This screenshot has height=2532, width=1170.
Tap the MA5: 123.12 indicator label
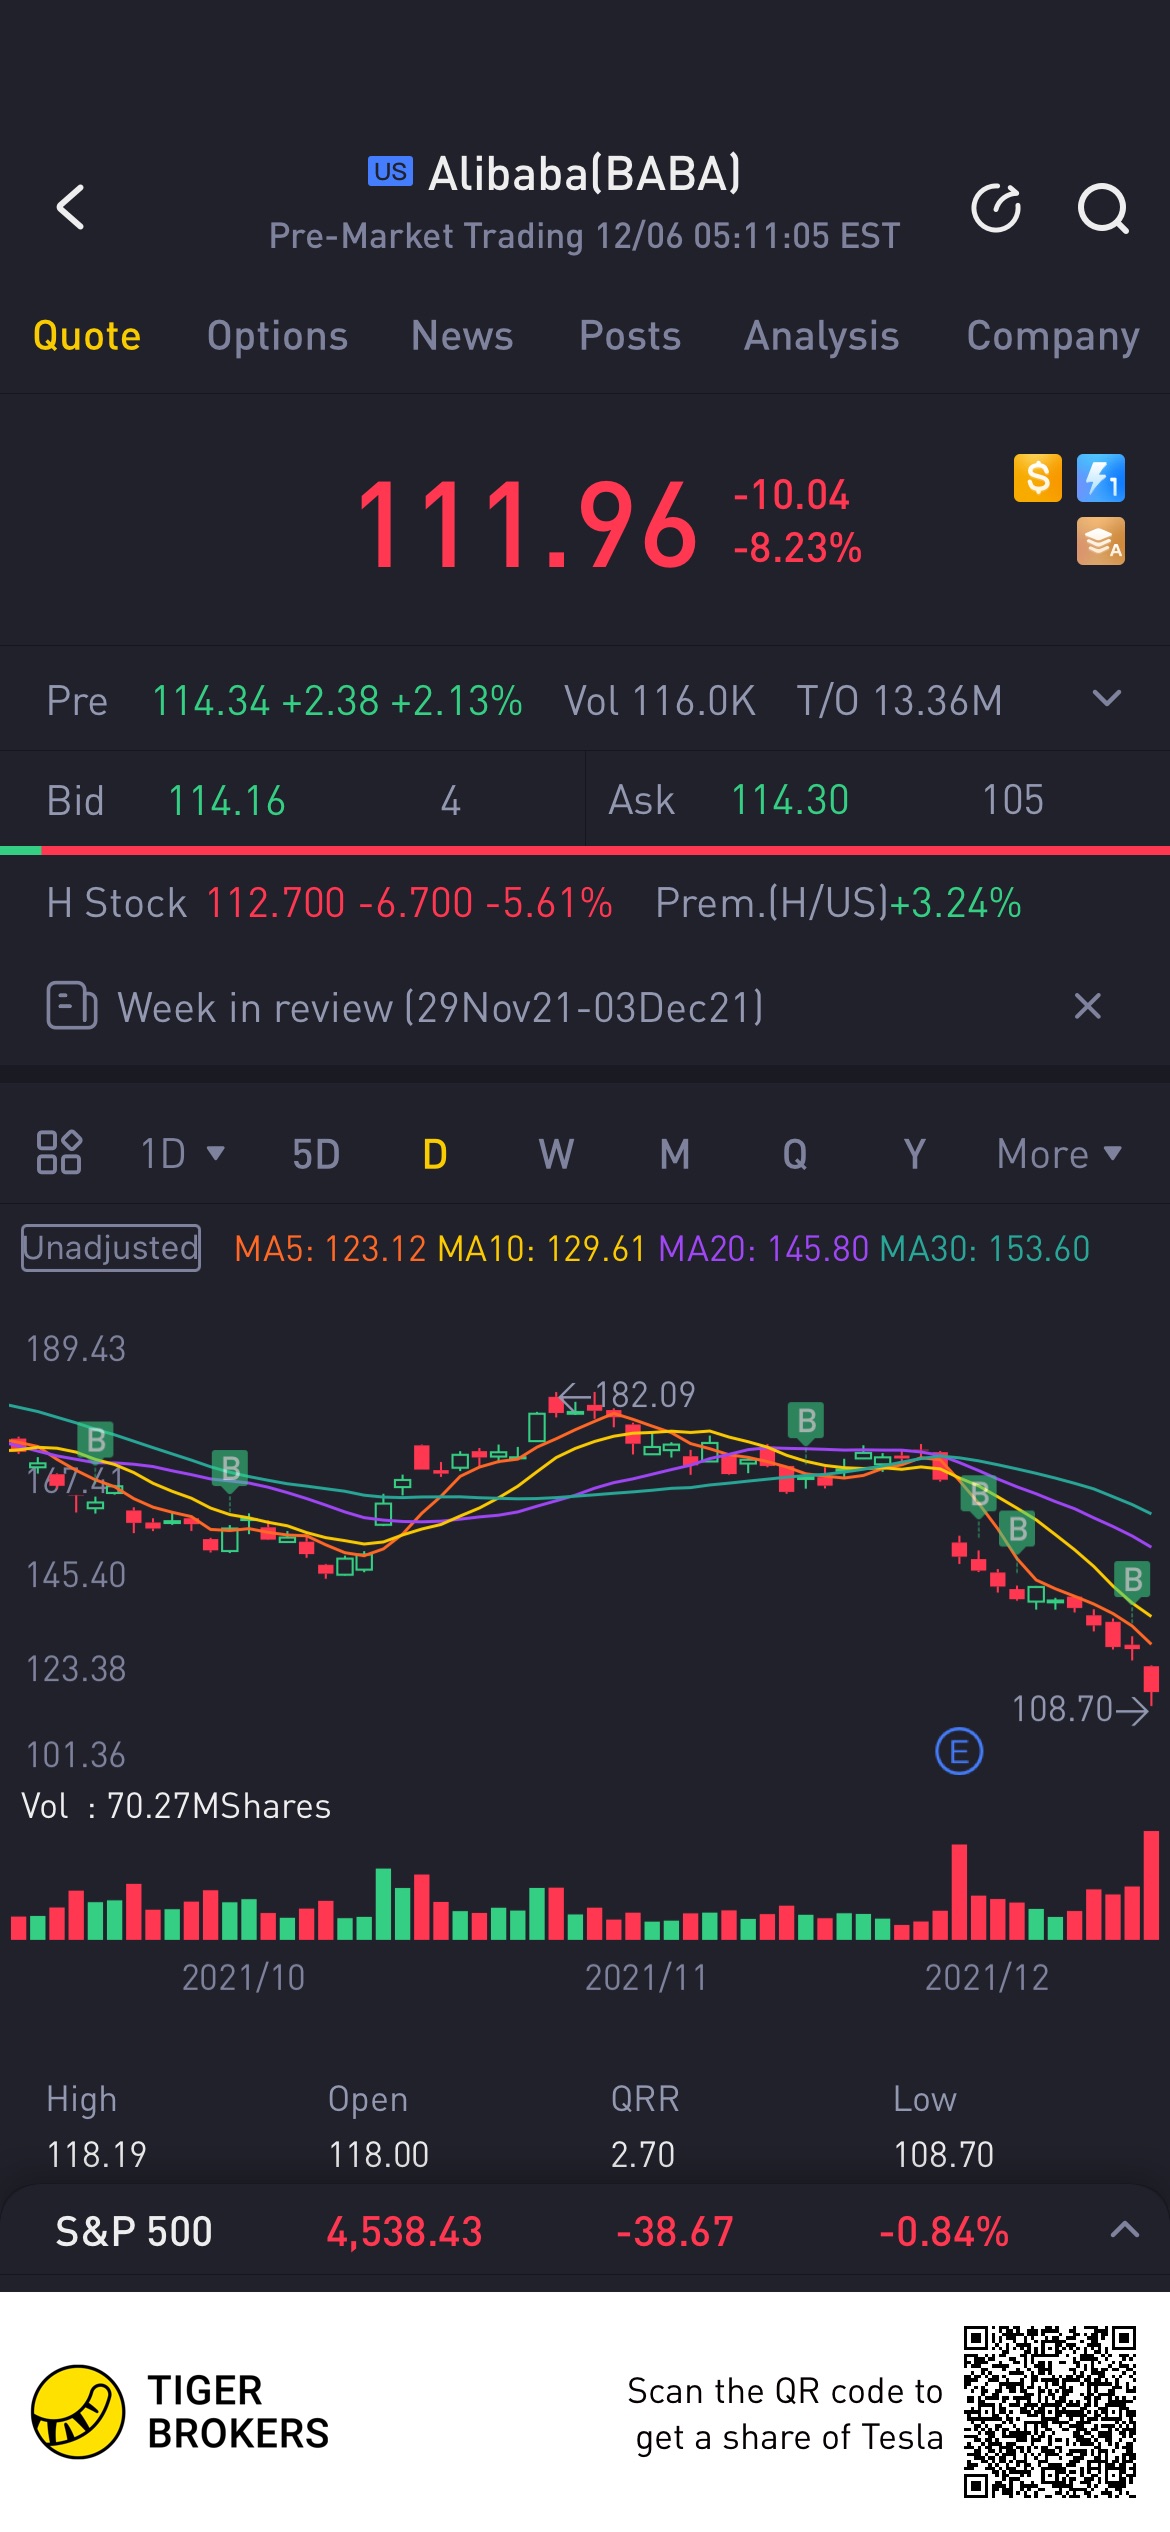pyautogui.click(x=330, y=1249)
